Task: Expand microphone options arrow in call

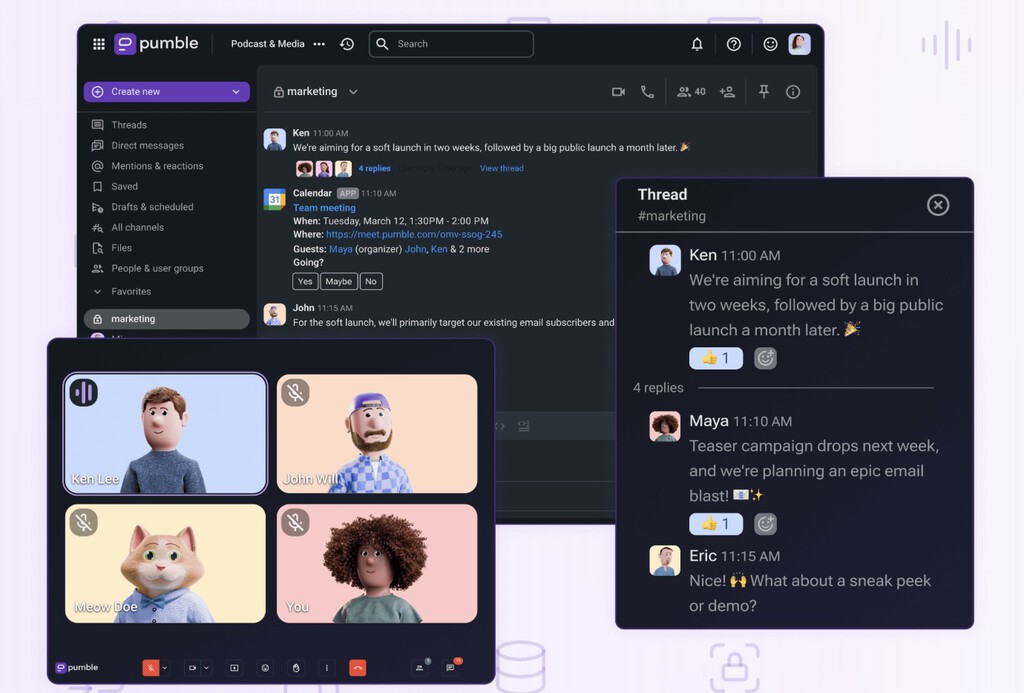Action: pyautogui.click(x=165, y=668)
